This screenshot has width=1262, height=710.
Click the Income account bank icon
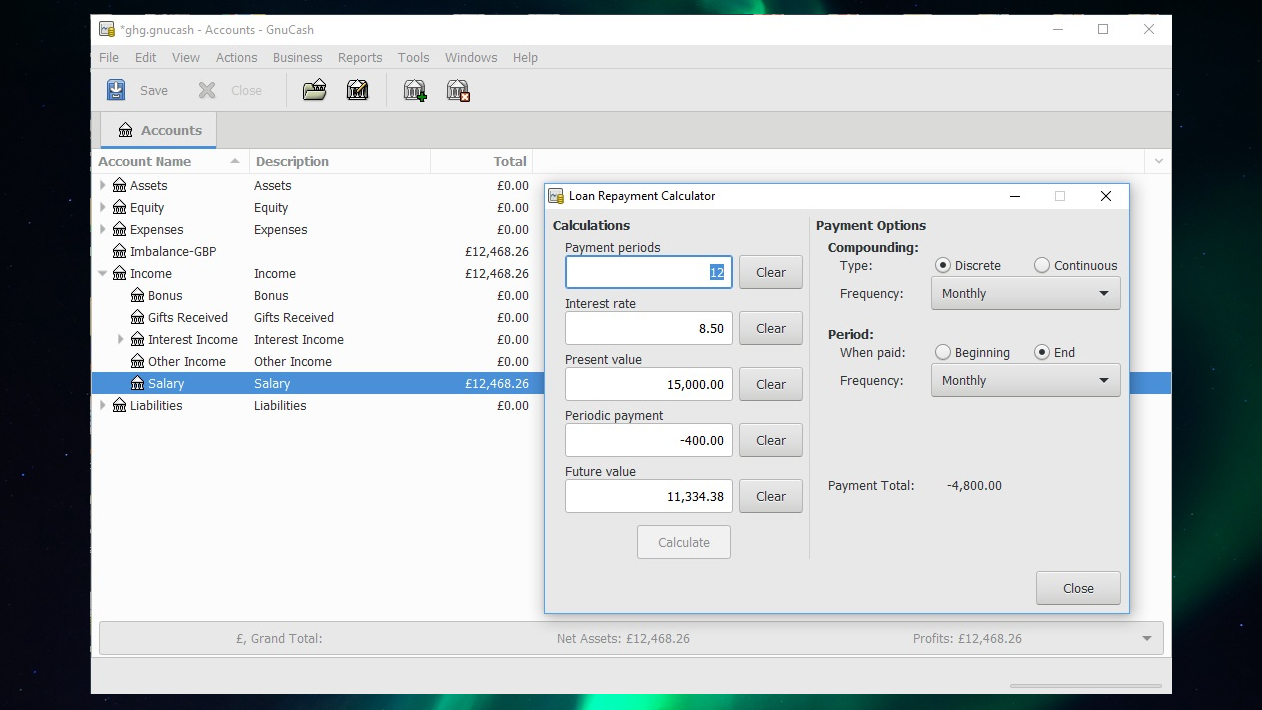coord(119,273)
